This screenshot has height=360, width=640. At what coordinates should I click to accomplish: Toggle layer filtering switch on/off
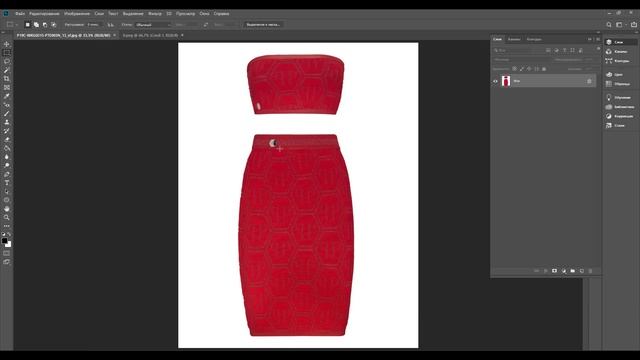[598, 49]
